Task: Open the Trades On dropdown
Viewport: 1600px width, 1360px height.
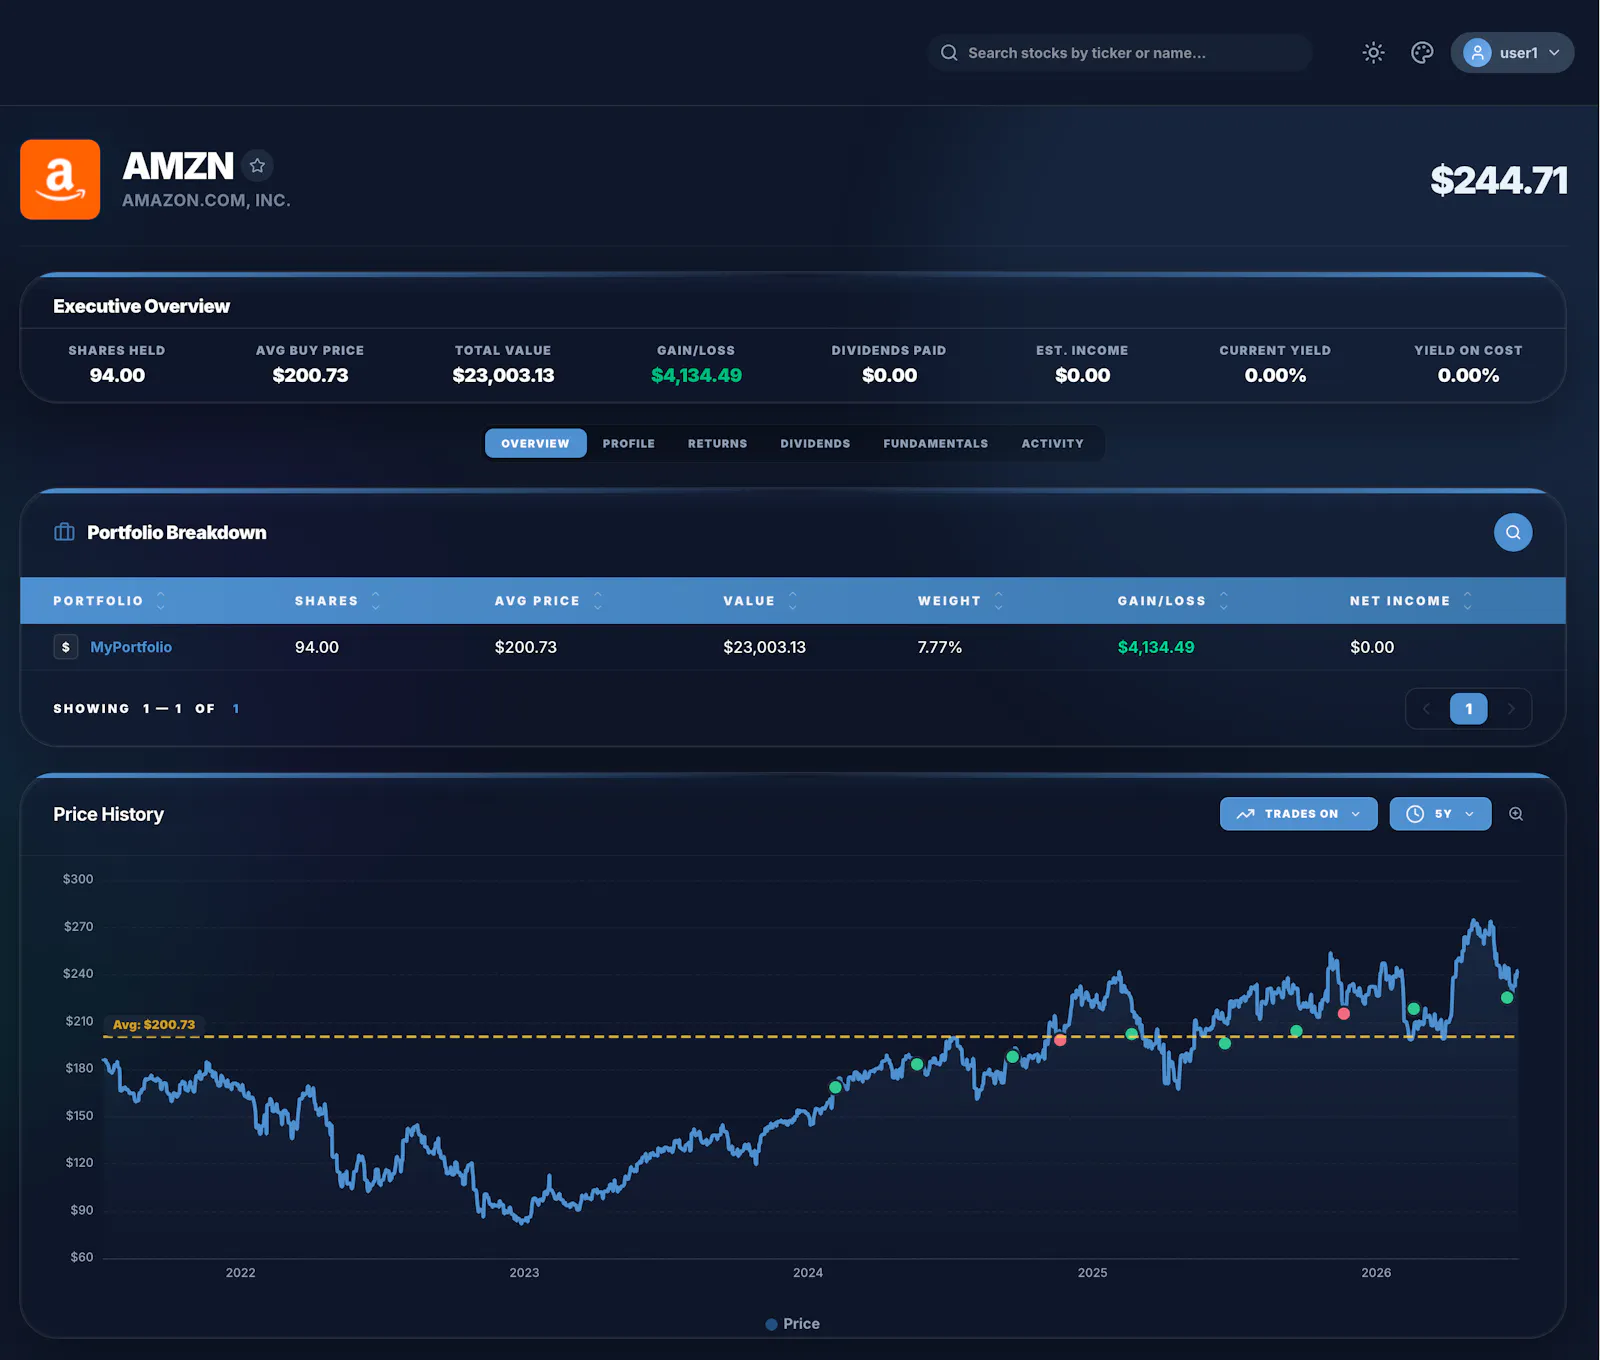Action: point(1298,813)
